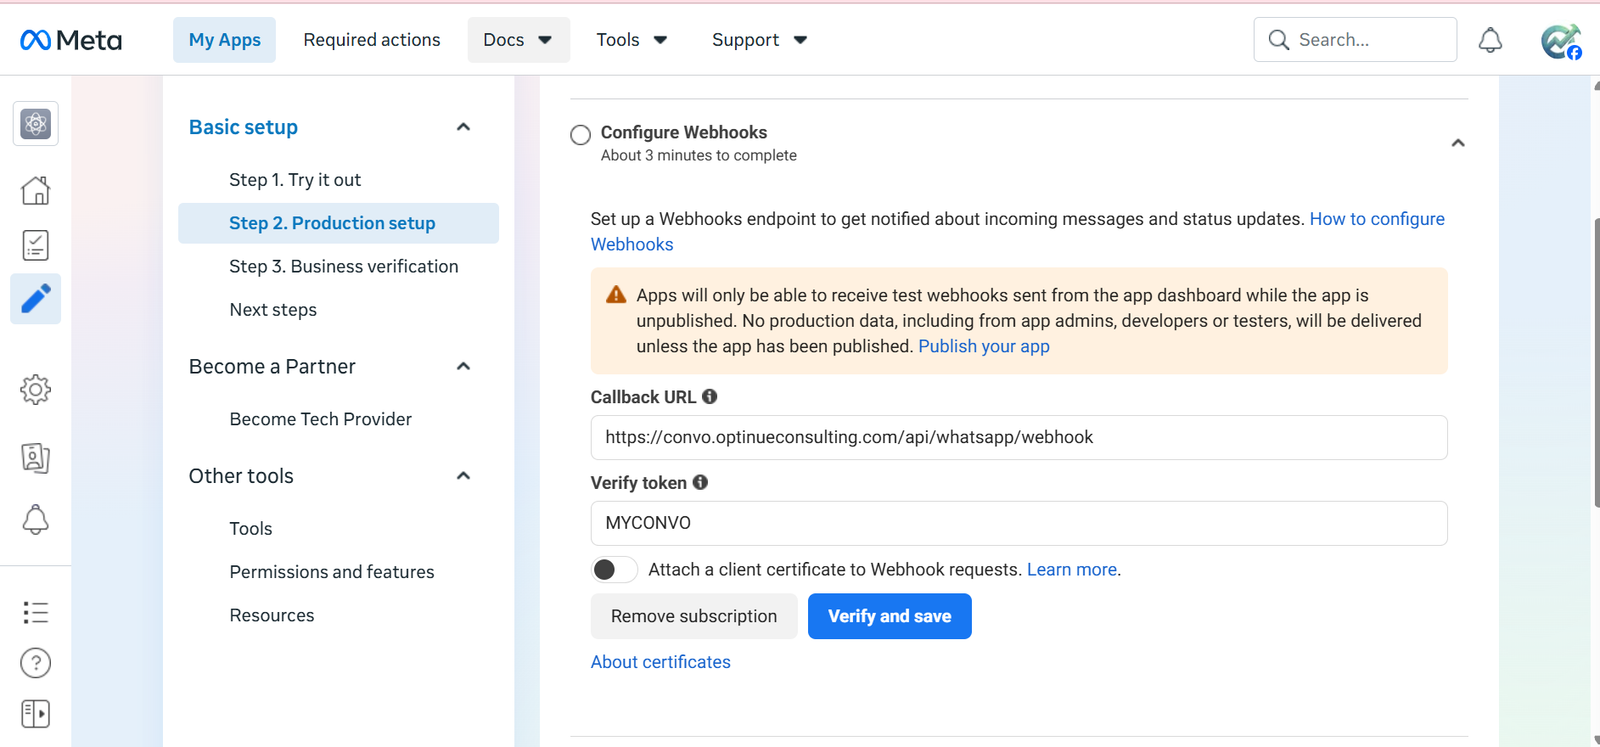
Task: Click the Configure Webhooks title text
Action: (x=684, y=132)
